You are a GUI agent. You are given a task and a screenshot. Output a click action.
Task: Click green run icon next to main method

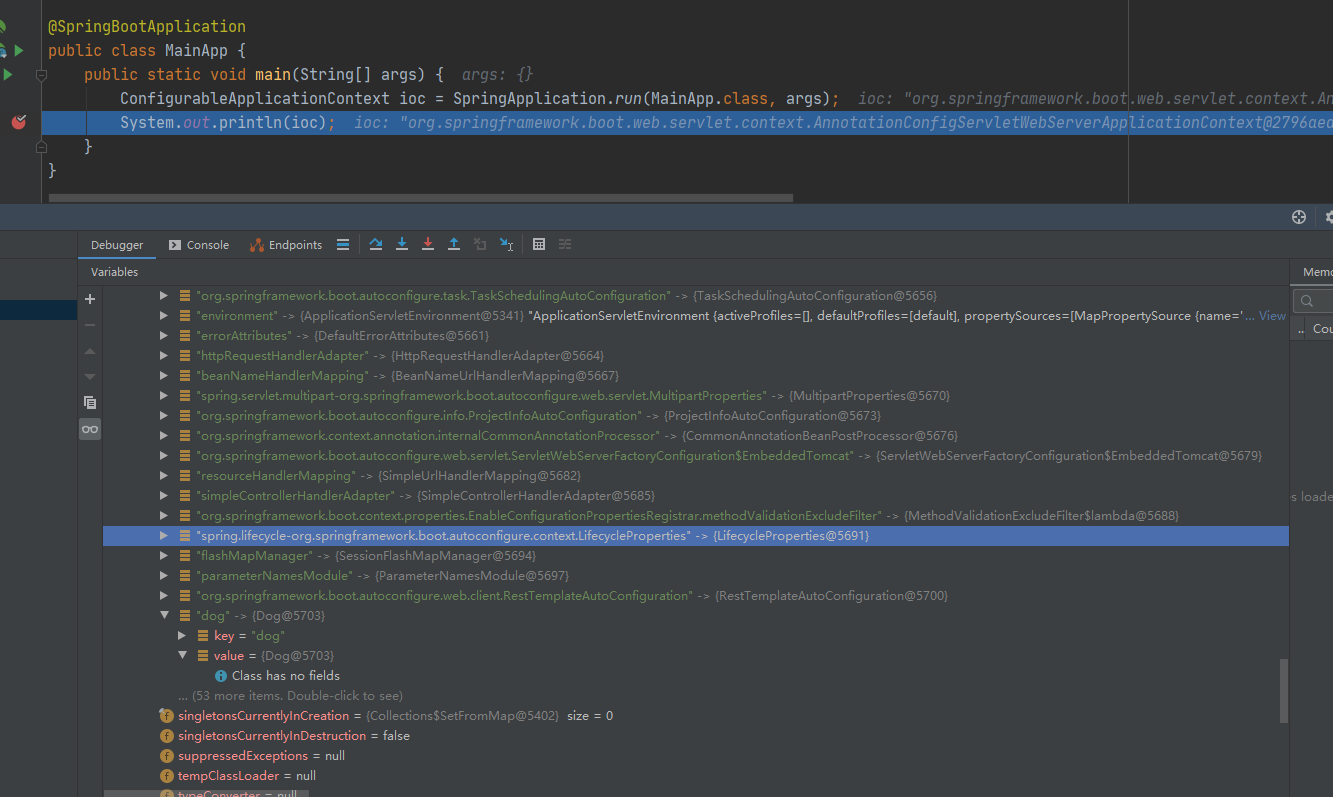8,74
